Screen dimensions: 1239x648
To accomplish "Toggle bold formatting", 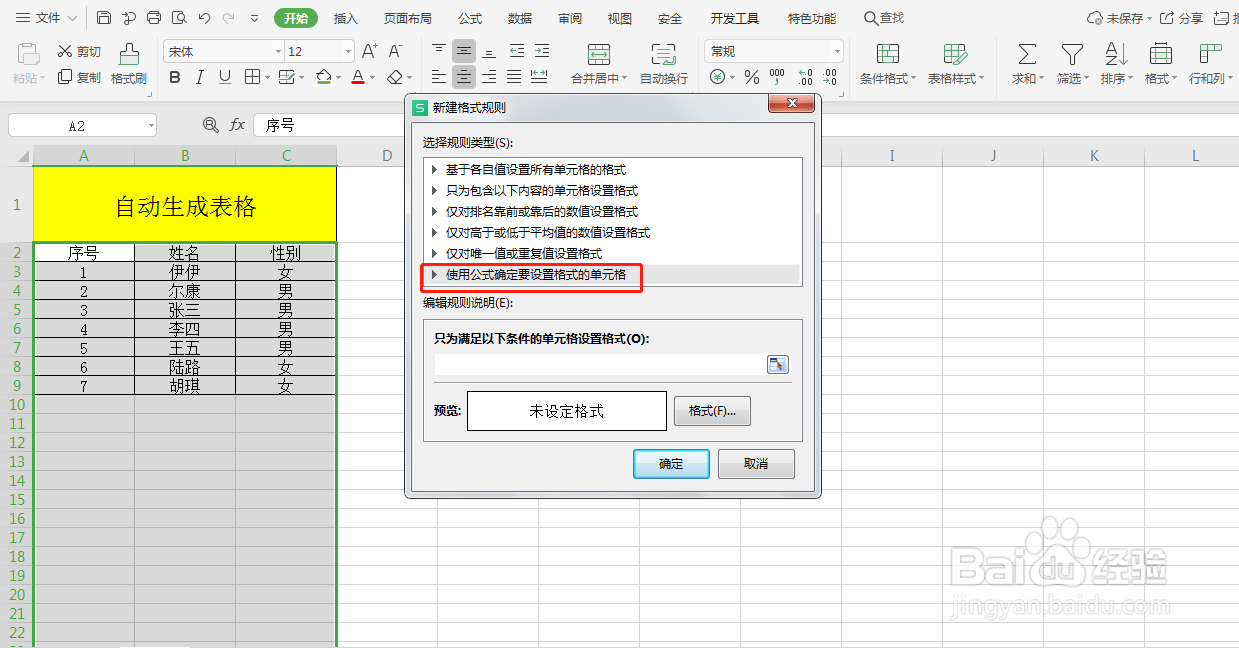I will pyautogui.click(x=174, y=77).
